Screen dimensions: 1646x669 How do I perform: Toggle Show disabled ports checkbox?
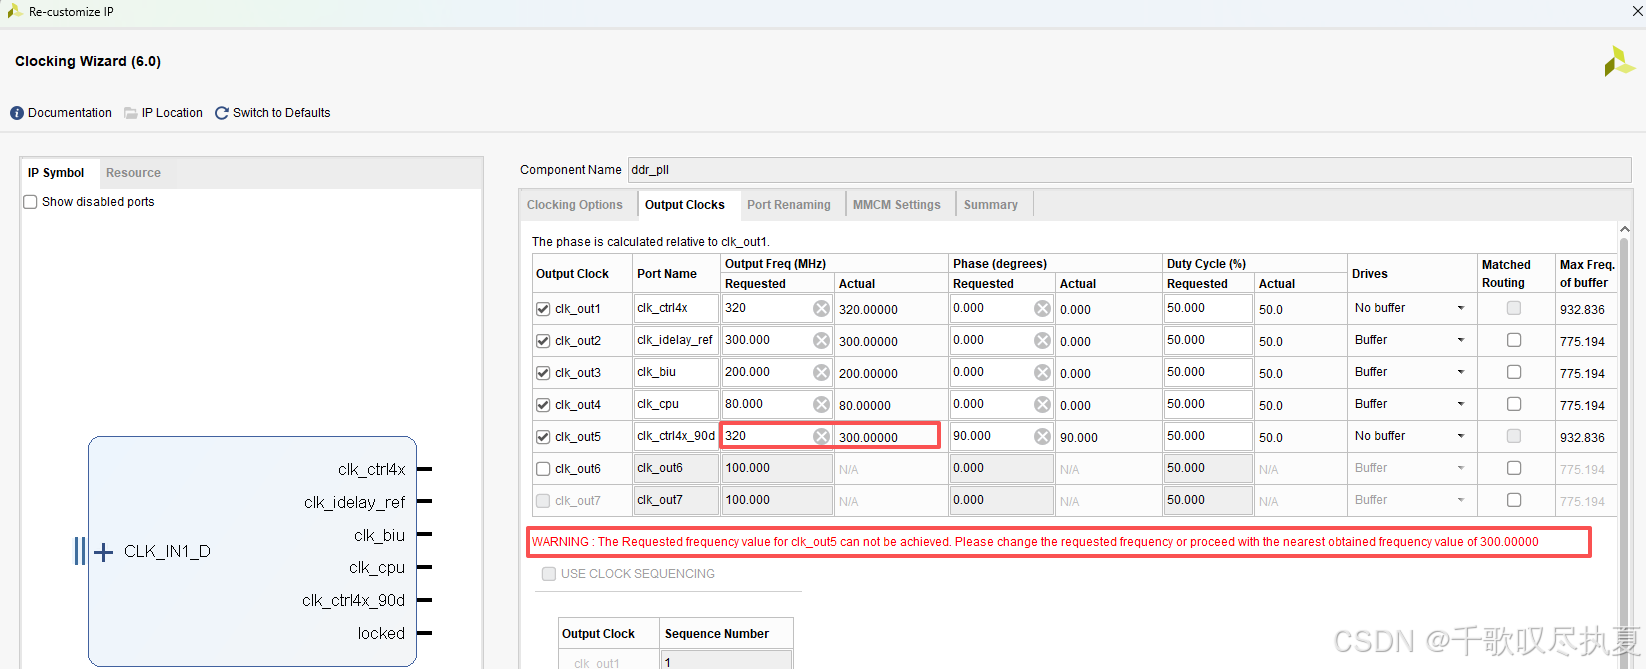[30, 202]
